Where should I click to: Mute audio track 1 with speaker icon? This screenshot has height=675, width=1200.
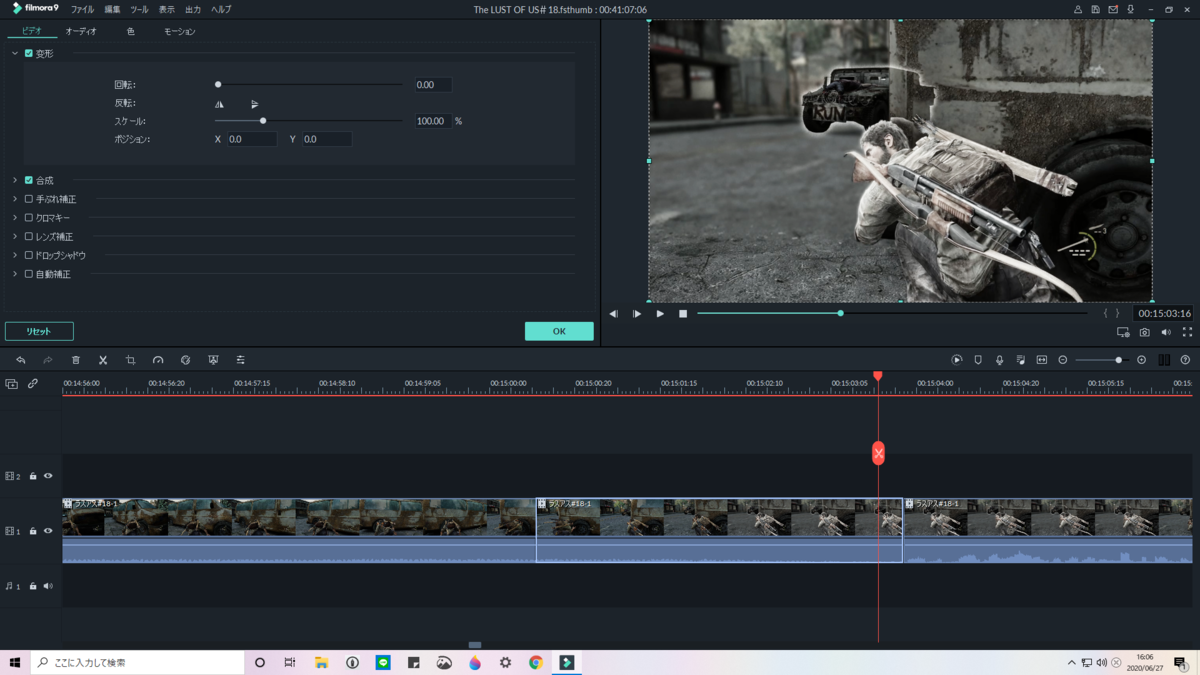(47, 586)
